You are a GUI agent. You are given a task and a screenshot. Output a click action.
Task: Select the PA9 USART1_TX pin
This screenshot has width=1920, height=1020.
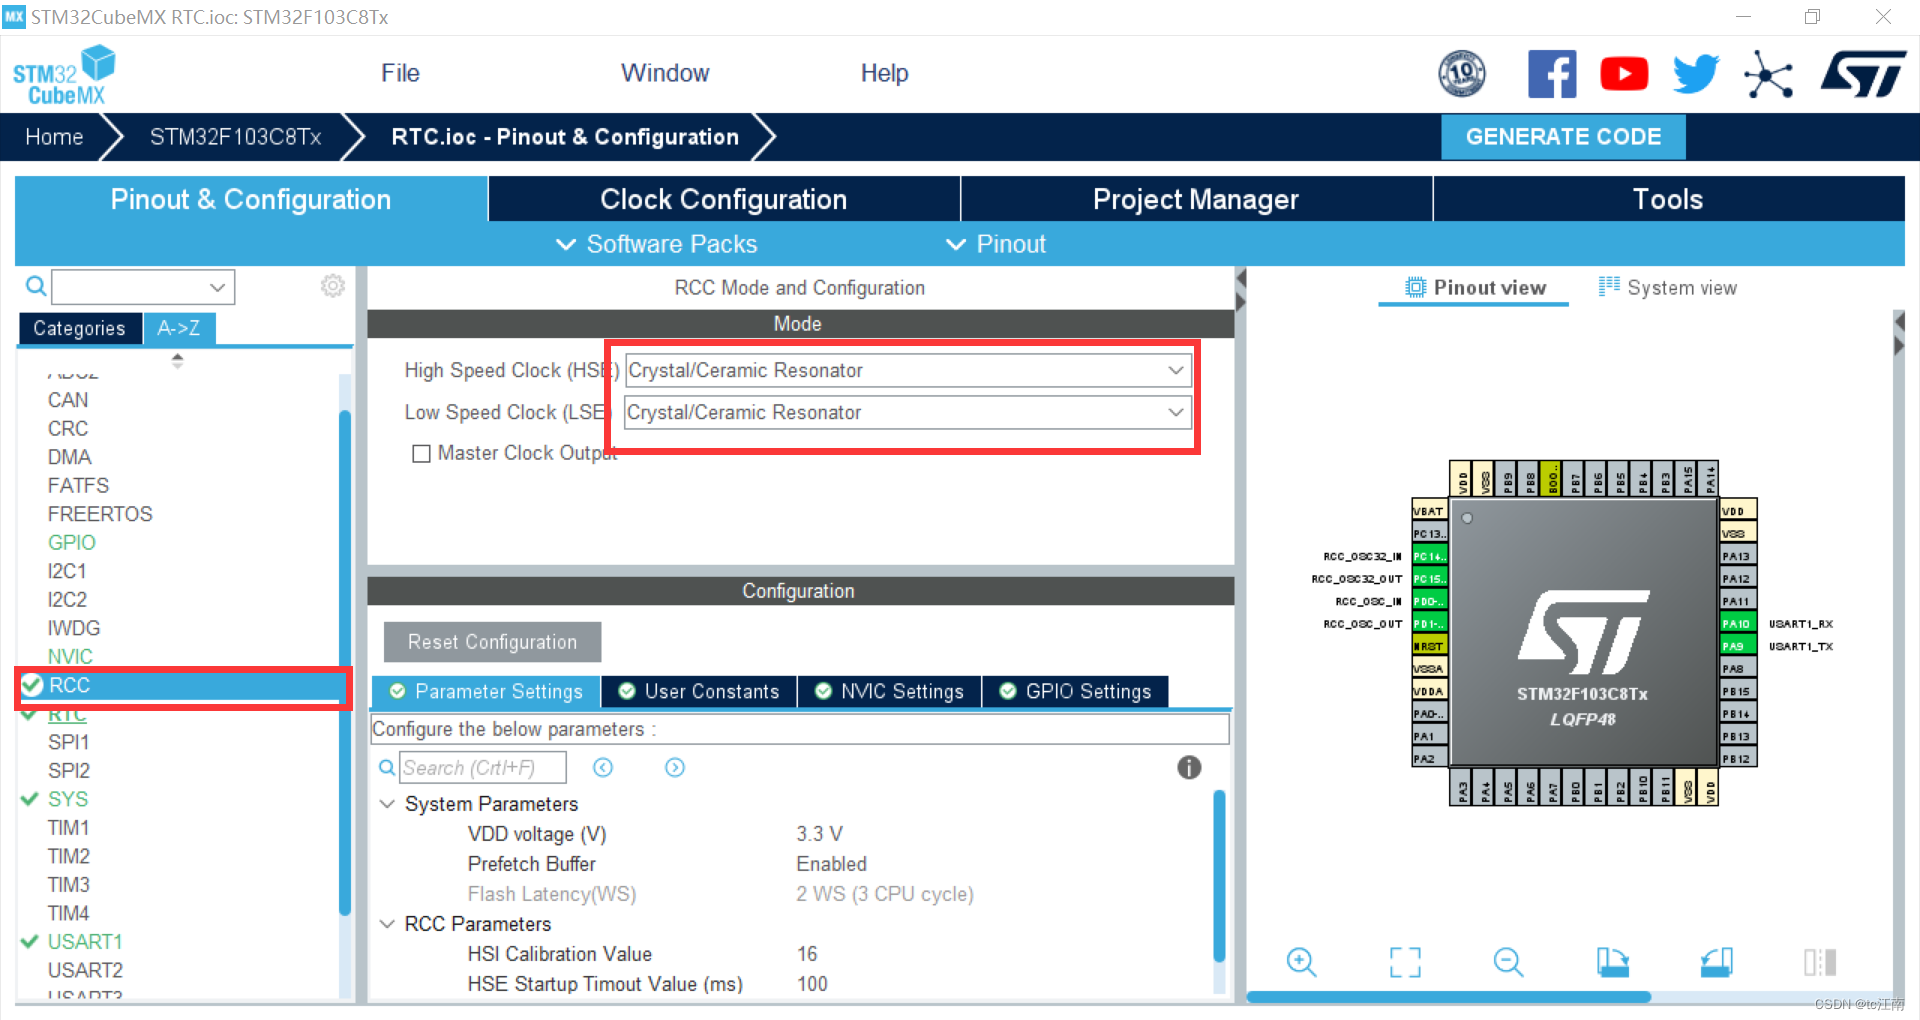tap(1738, 646)
